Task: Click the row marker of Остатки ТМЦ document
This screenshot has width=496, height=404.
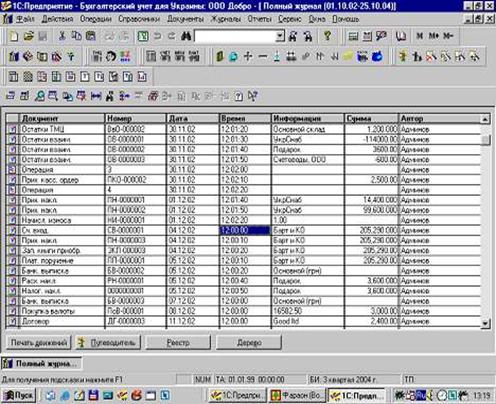Action: pyautogui.click(x=12, y=129)
